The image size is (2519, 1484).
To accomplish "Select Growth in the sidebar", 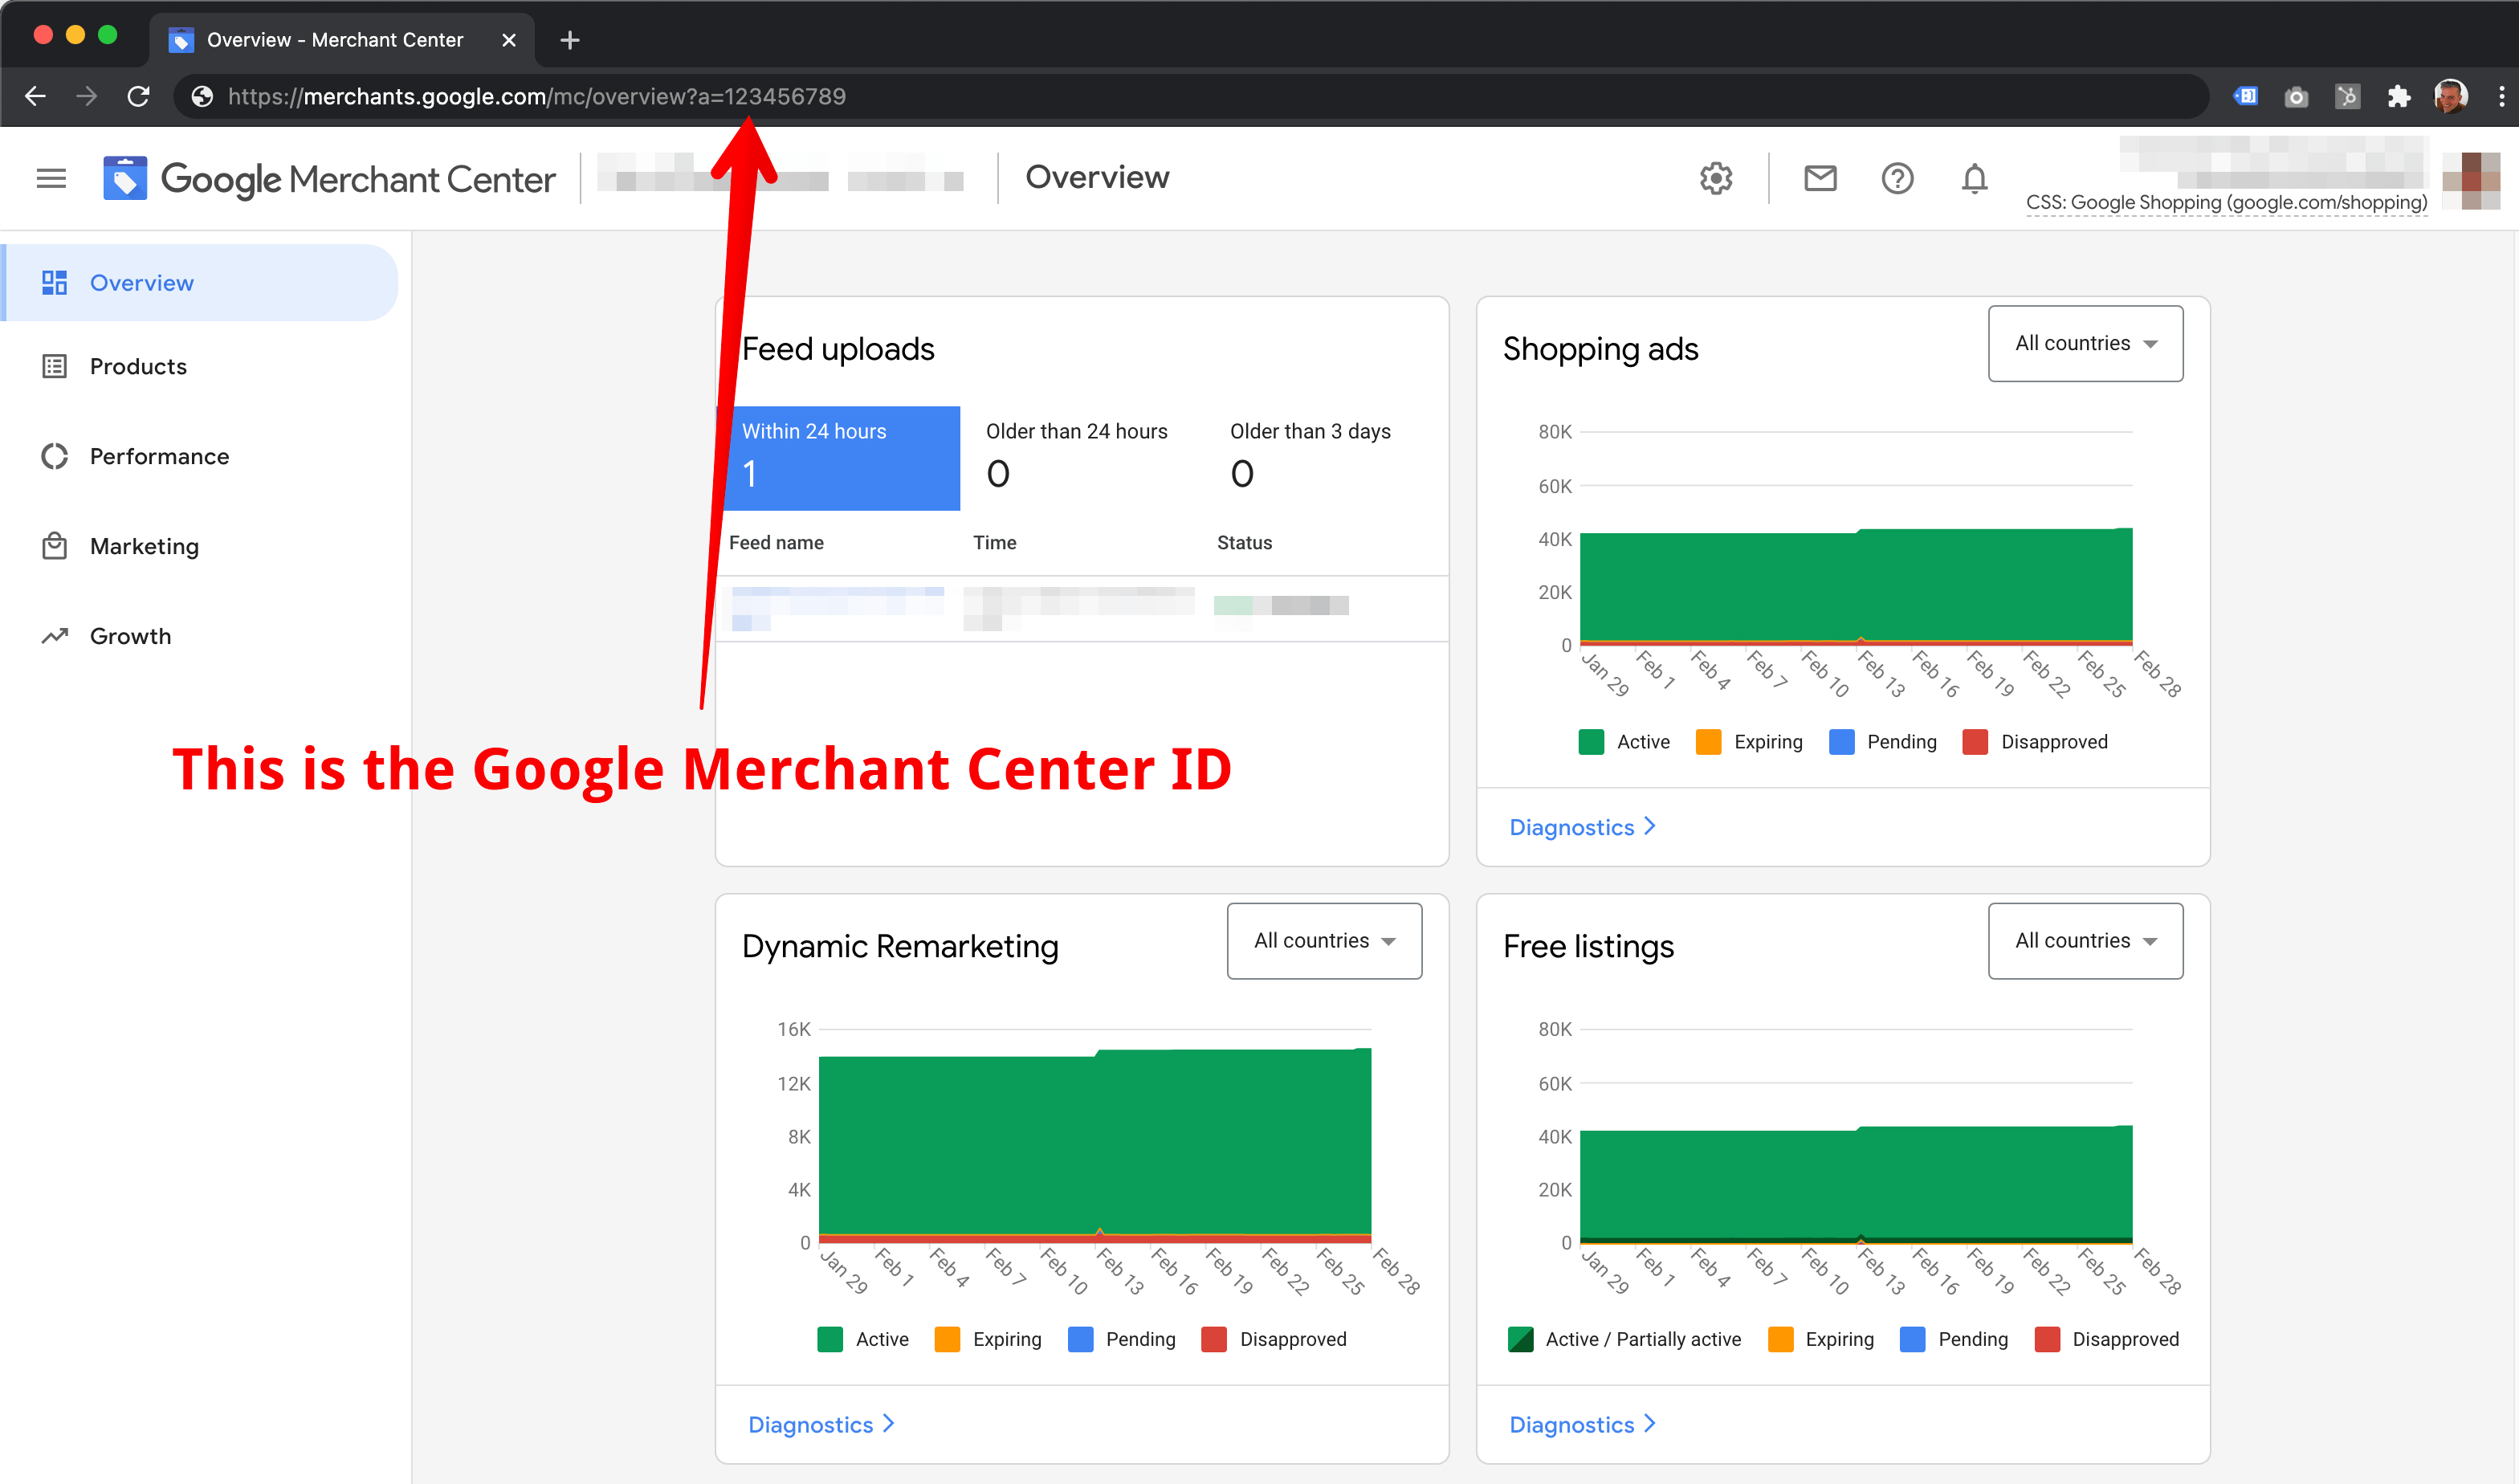I will pos(130,635).
